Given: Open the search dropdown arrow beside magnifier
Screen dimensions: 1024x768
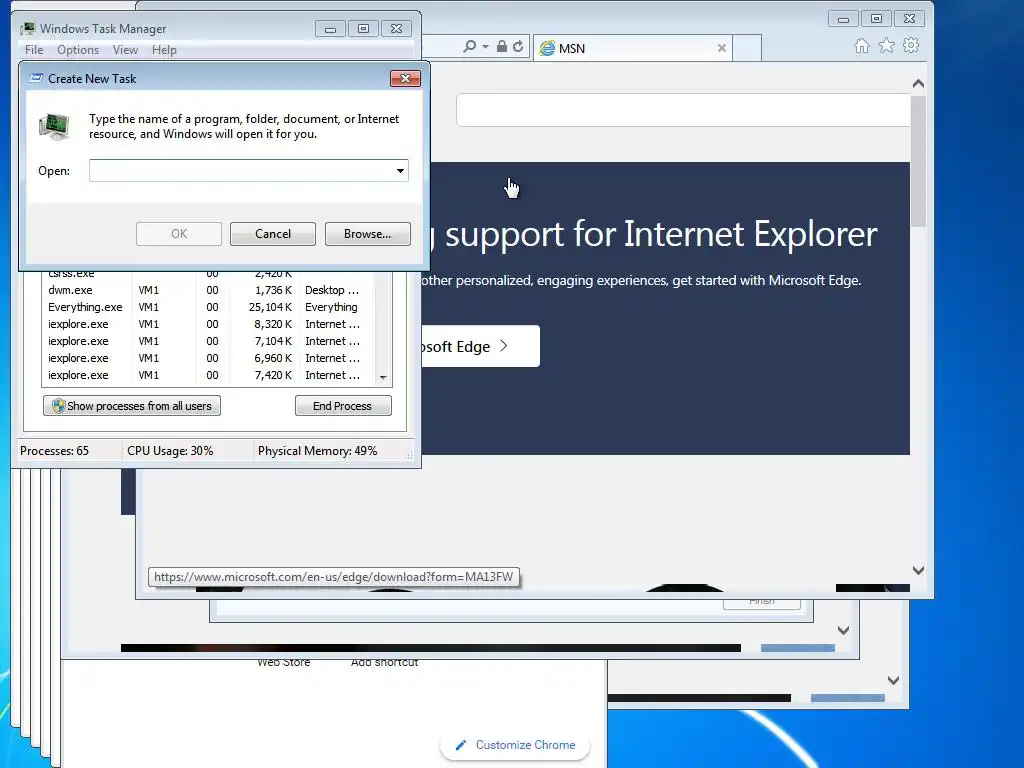Looking at the screenshot, I should click(485, 47).
